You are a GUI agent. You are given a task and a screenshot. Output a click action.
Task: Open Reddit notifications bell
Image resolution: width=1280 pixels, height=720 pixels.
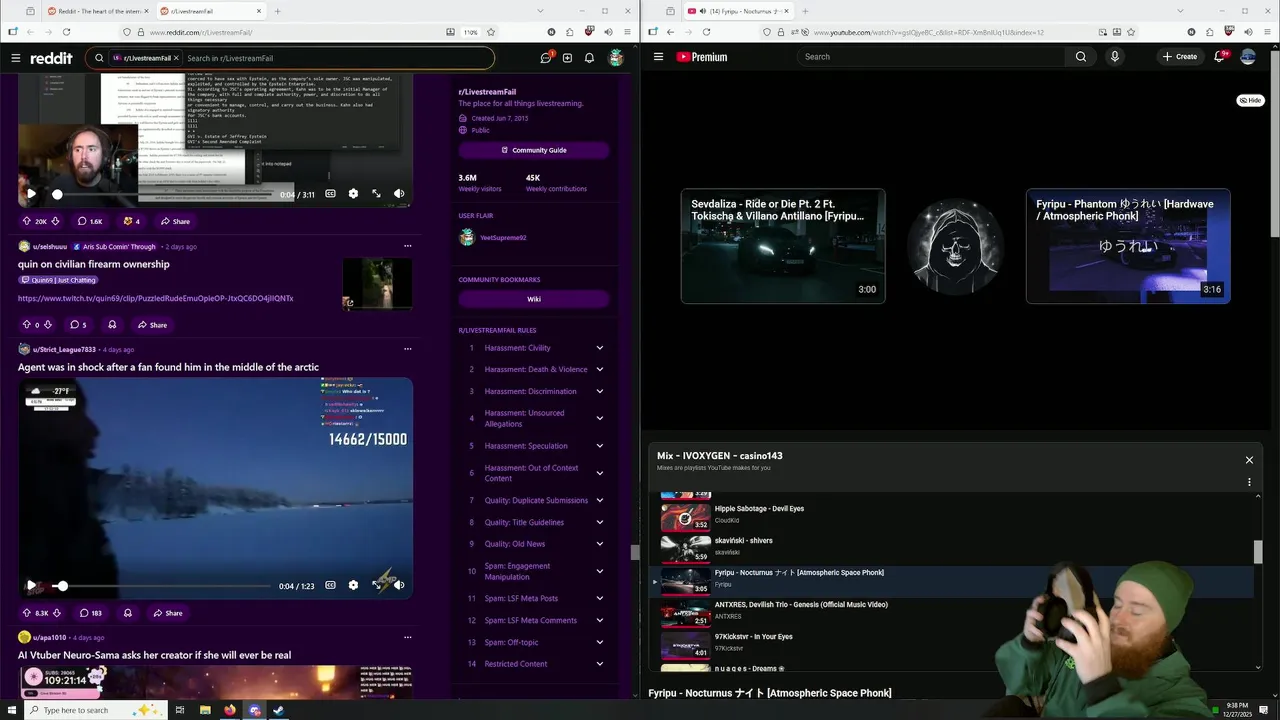tap(589, 58)
